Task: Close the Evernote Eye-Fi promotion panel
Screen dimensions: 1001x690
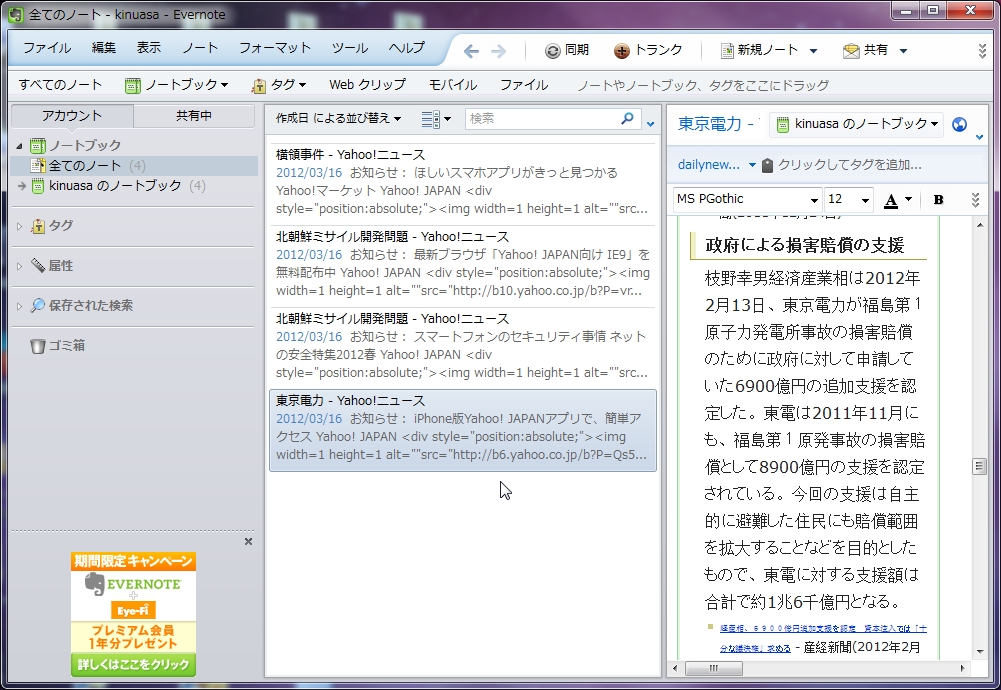Action: (x=248, y=541)
